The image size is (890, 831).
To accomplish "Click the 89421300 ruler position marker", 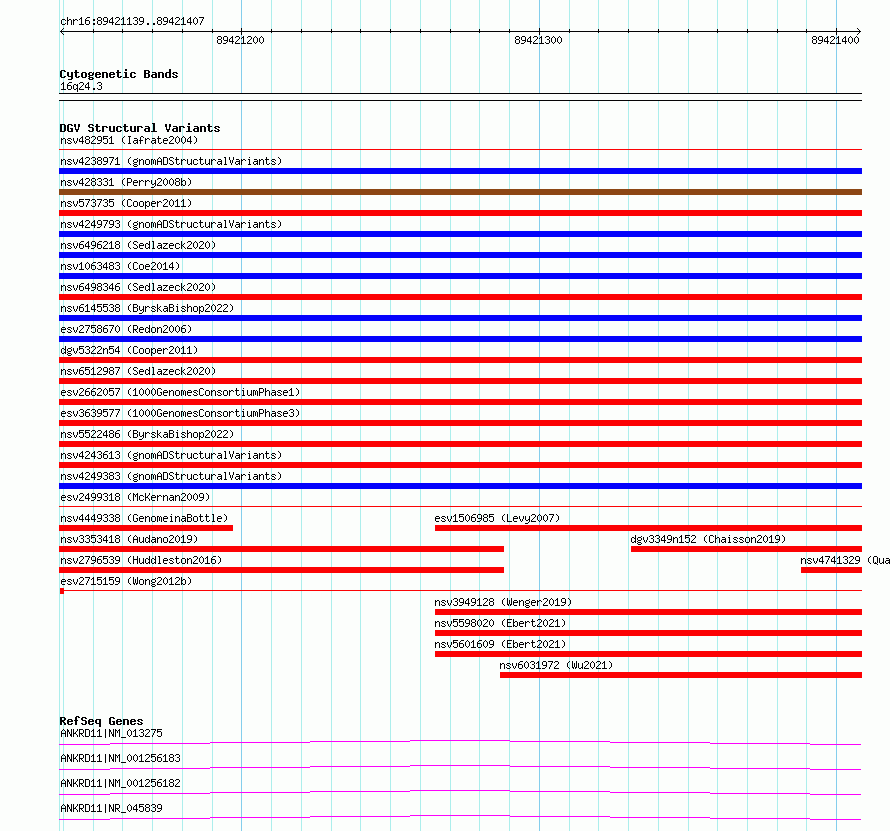I will [x=538, y=40].
